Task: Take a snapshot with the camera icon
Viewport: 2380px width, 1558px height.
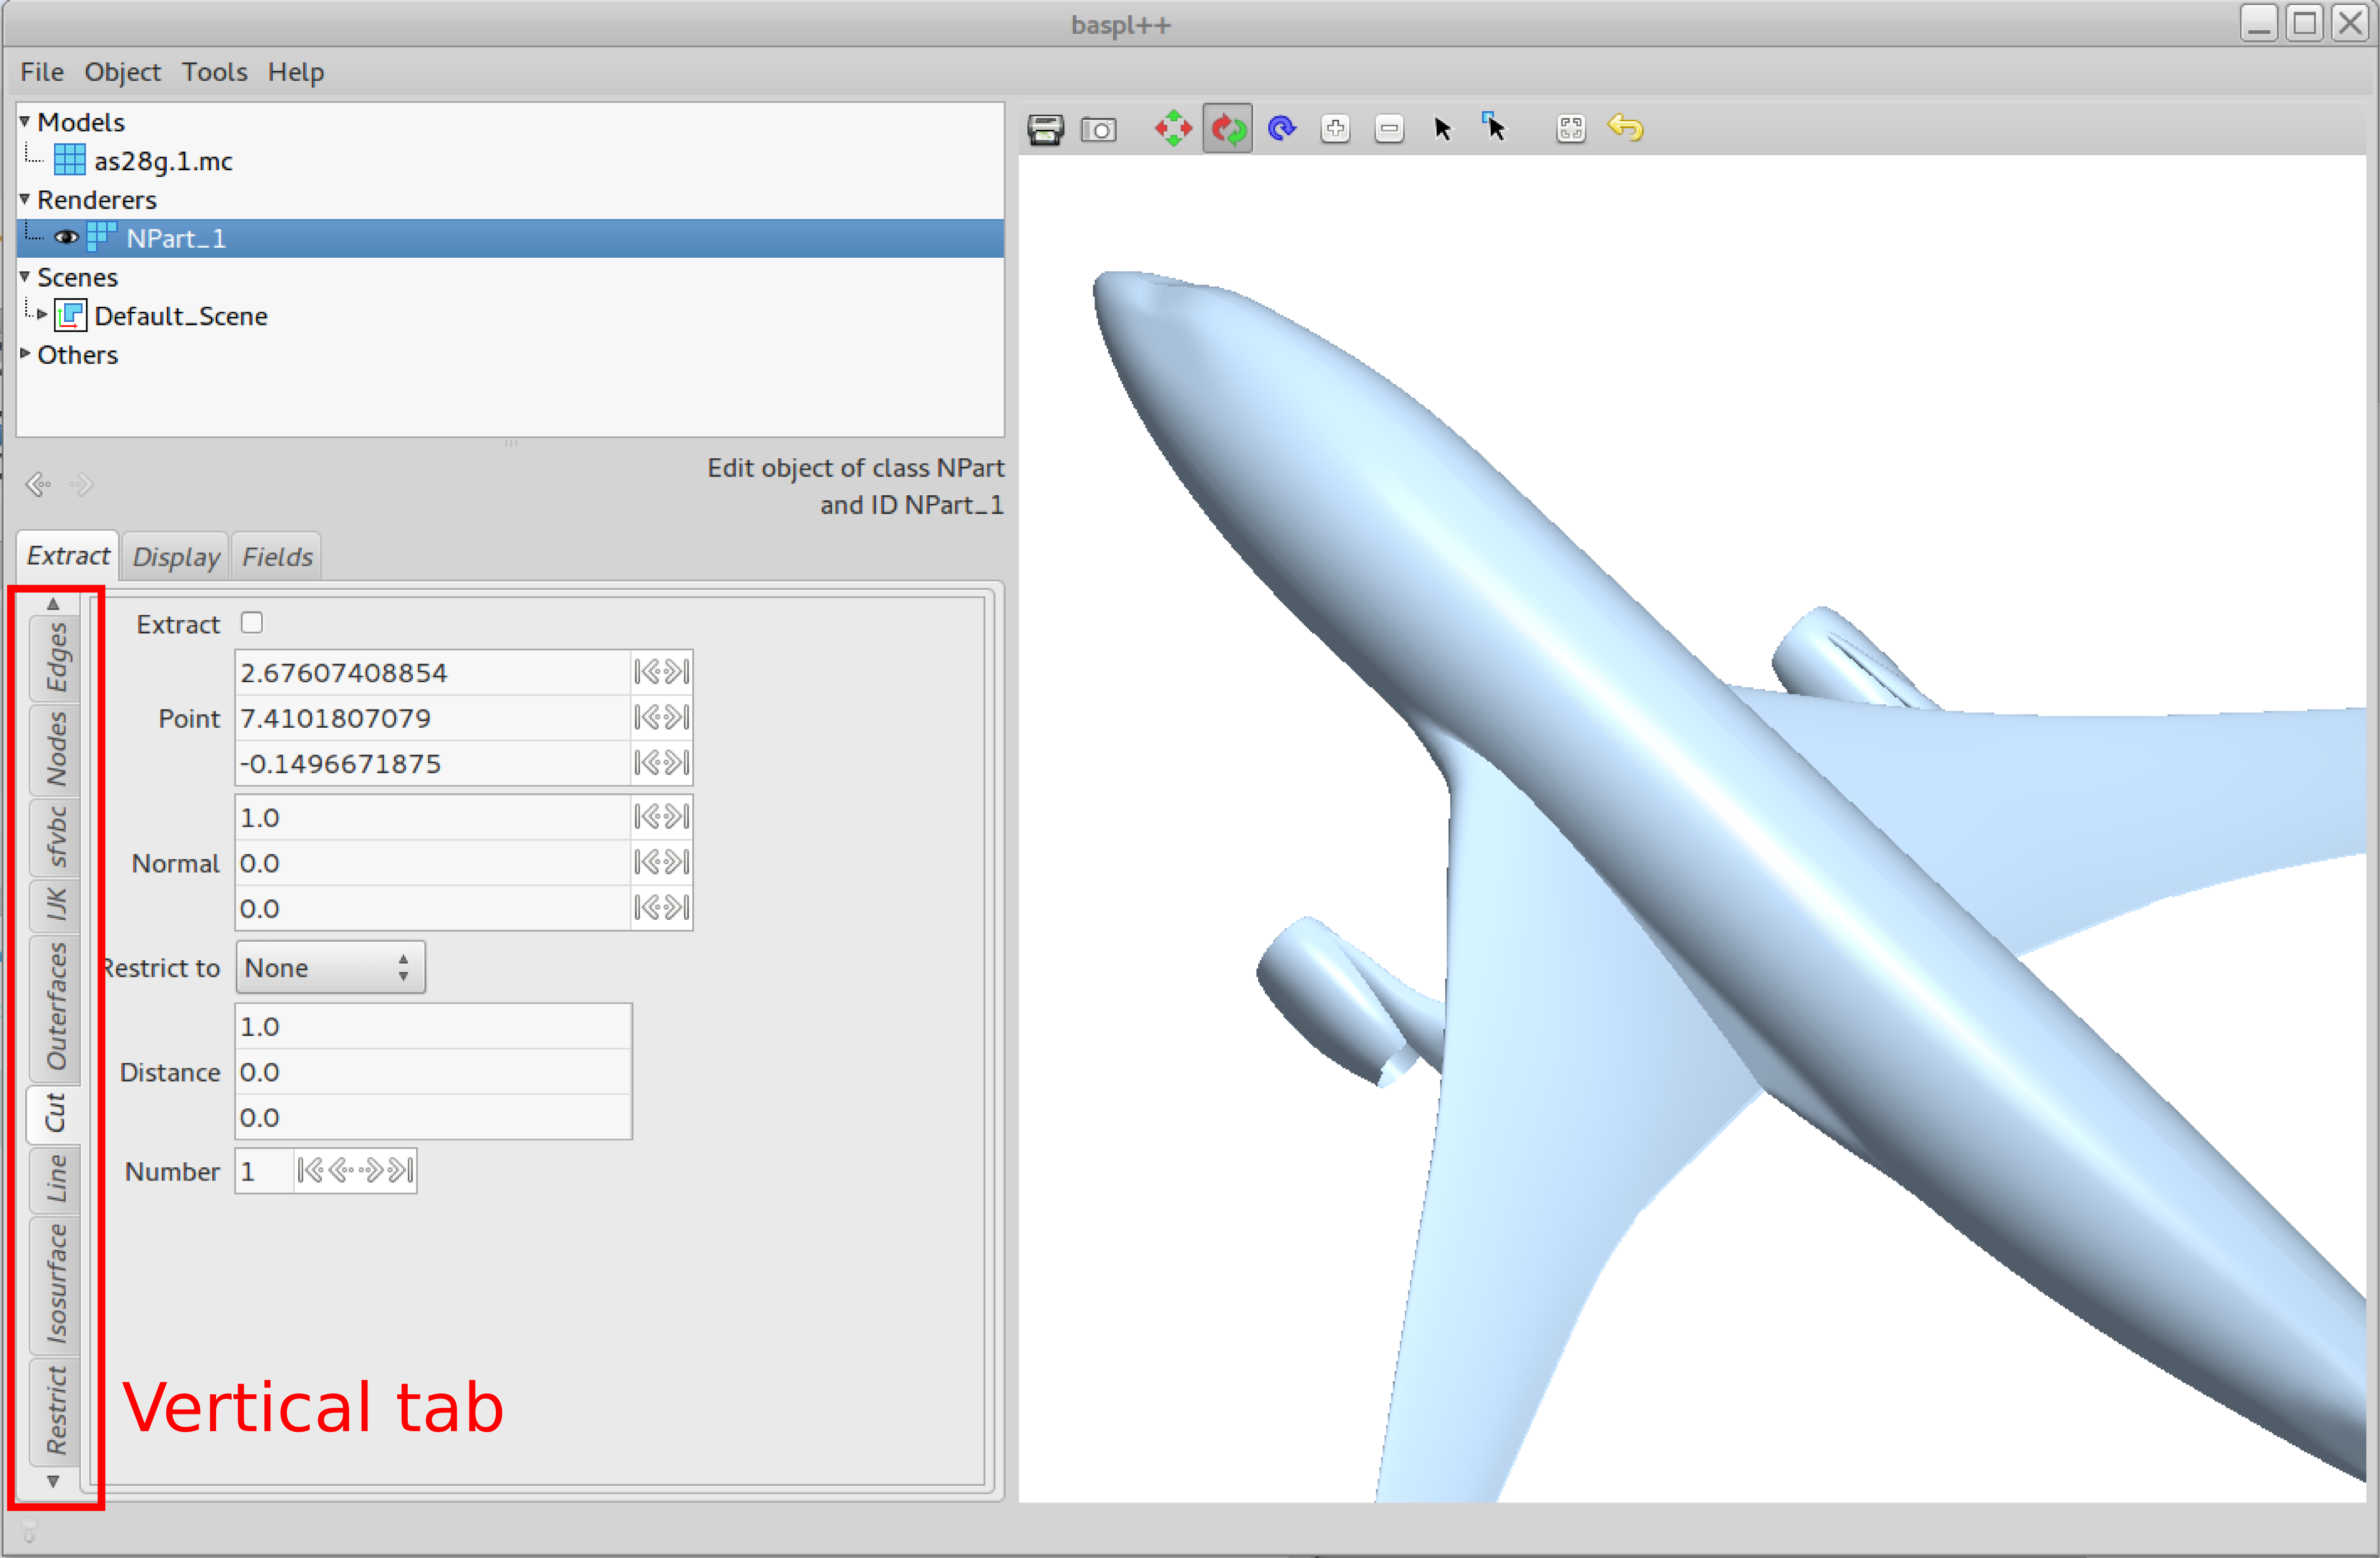Action: pos(1098,130)
